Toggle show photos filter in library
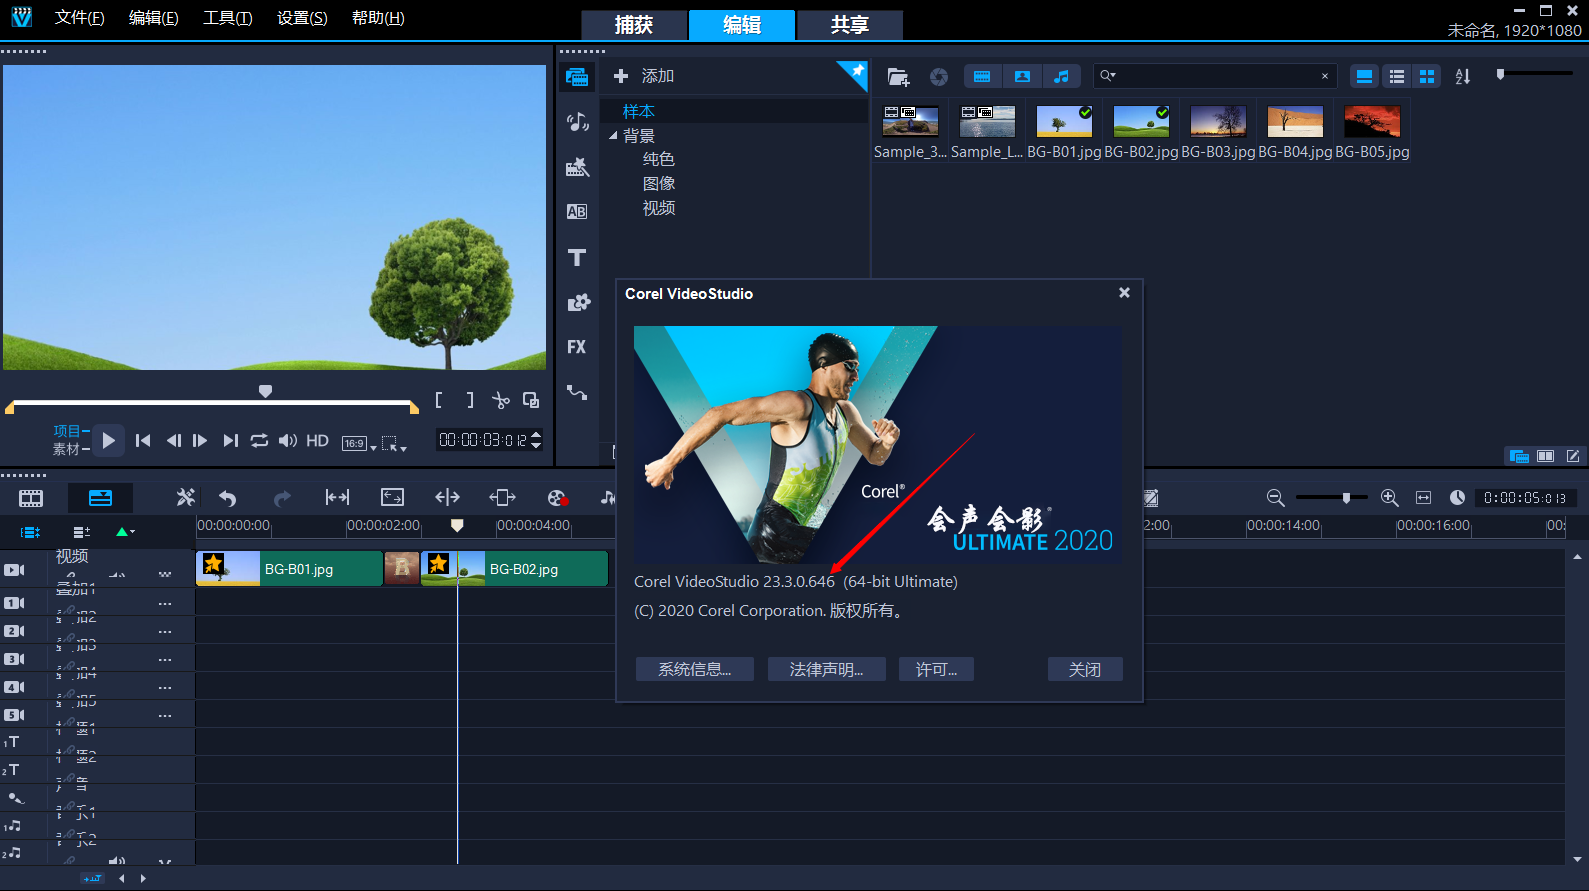 tap(1022, 76)
